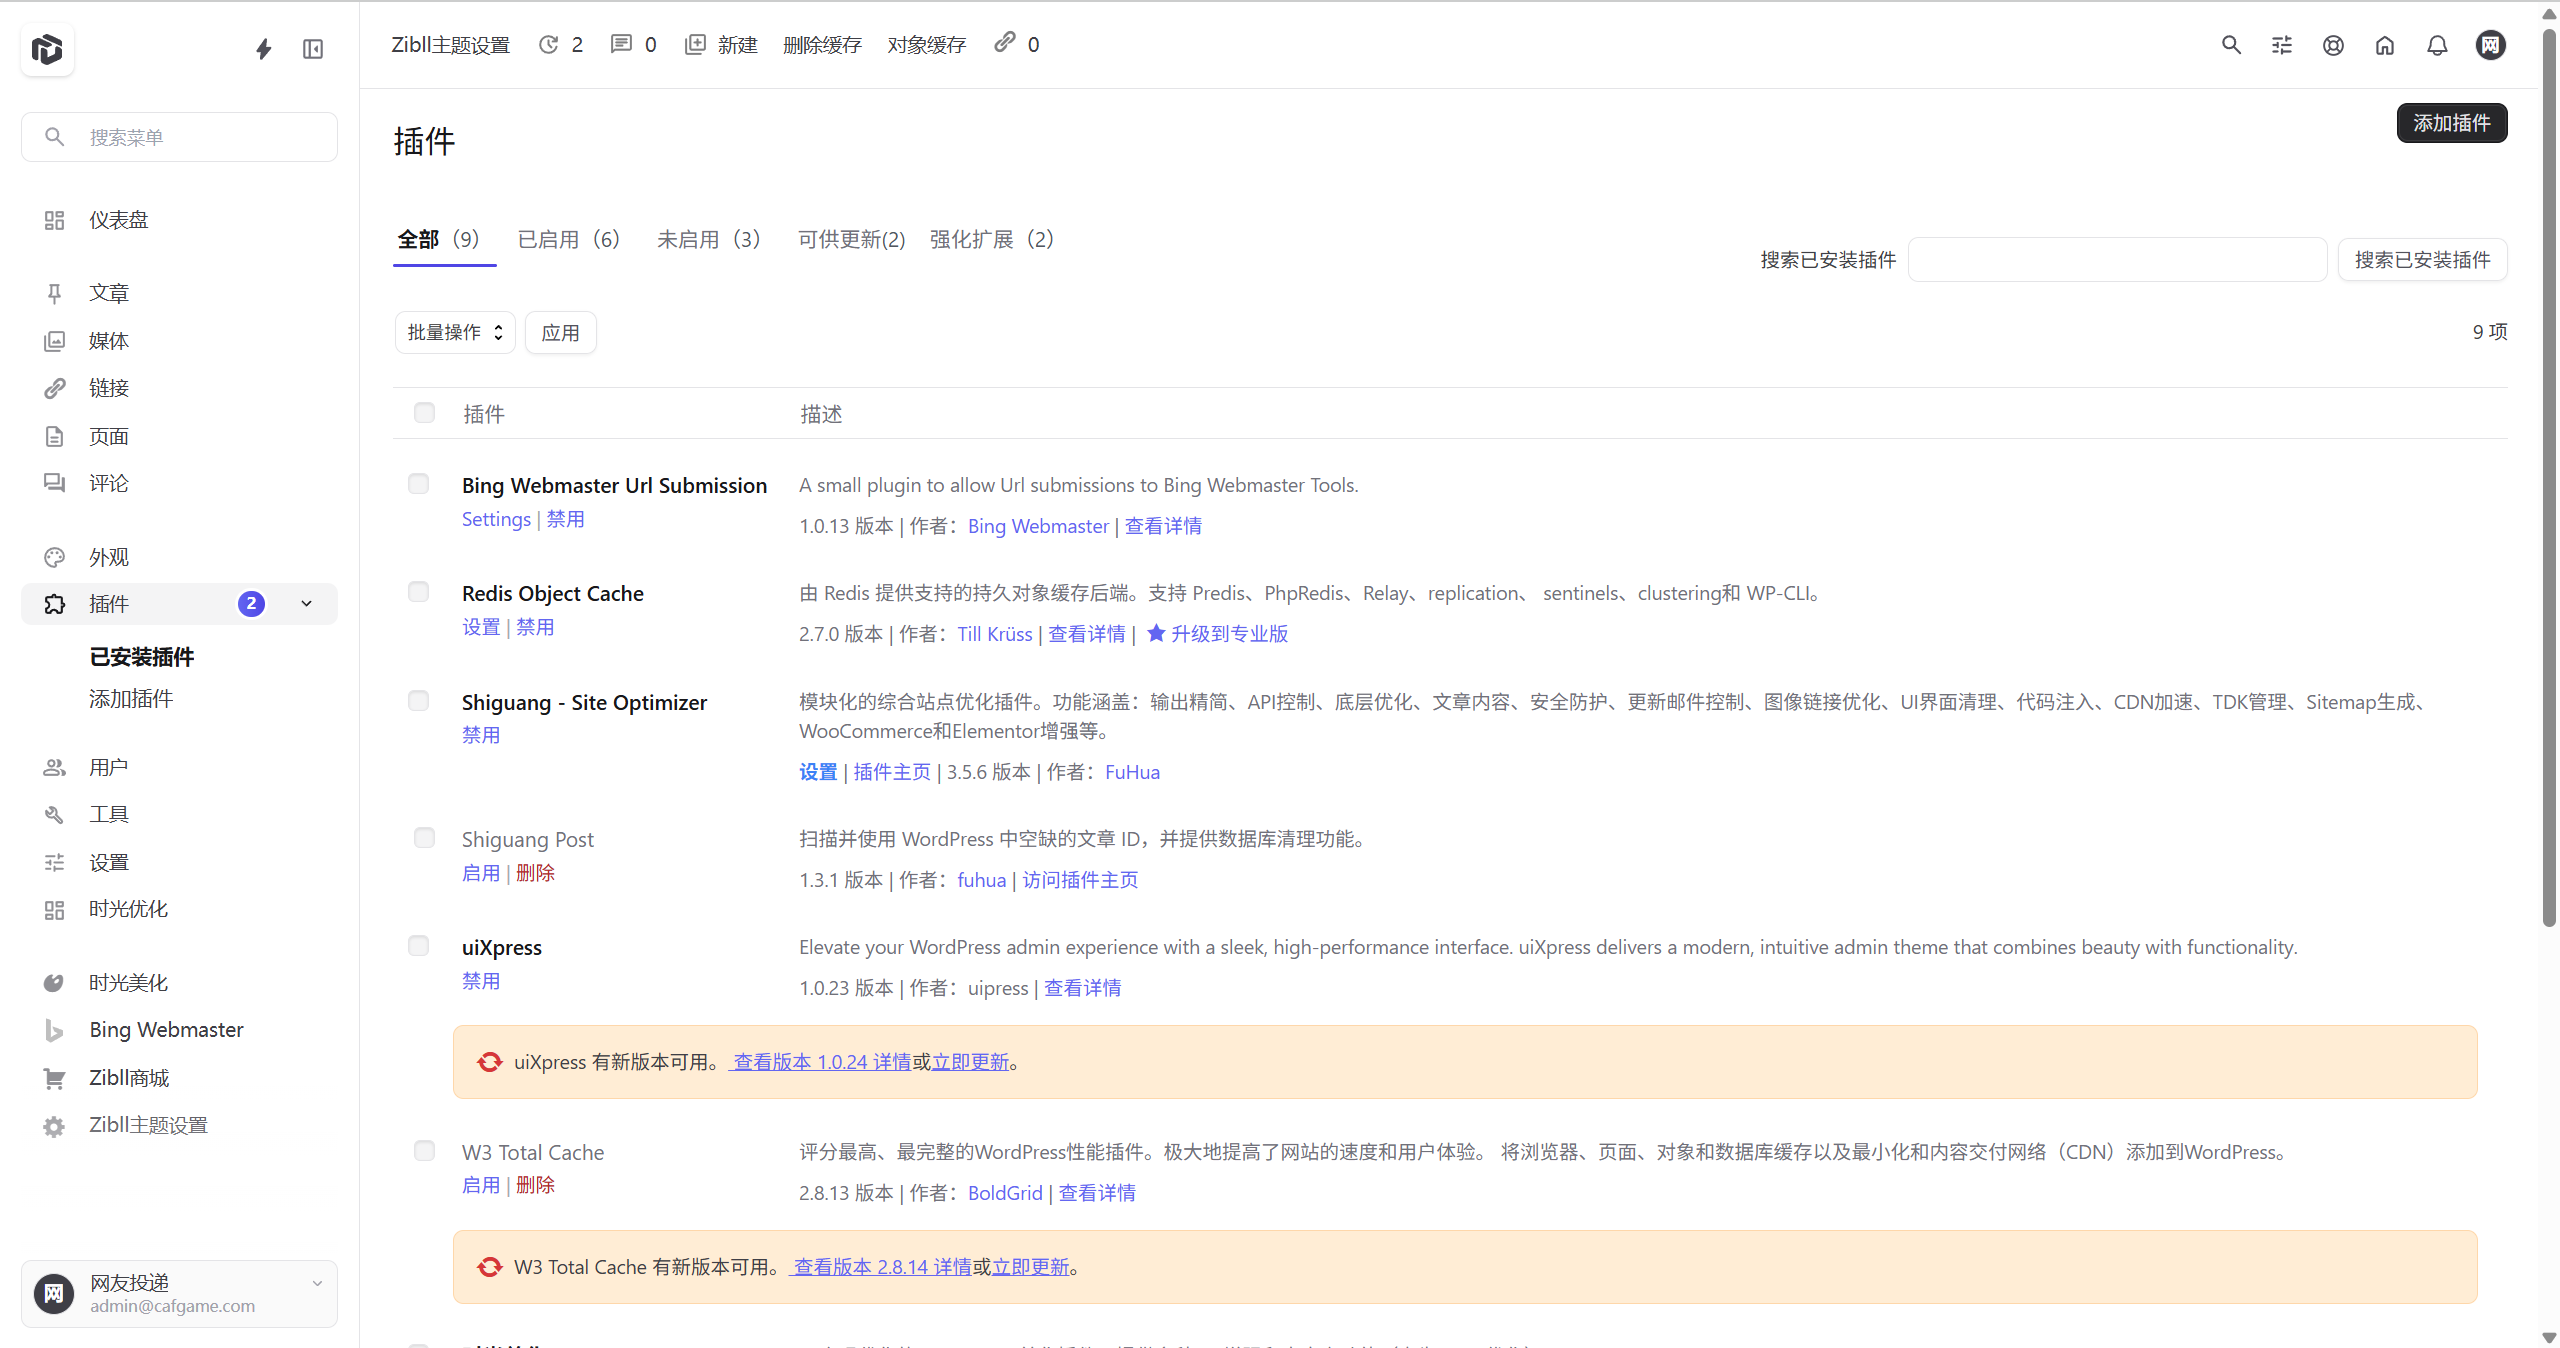This screenshot has height=1348, width=2560.
Task: Check the Redis Object Cache checkbox
Action: (418, 592)
